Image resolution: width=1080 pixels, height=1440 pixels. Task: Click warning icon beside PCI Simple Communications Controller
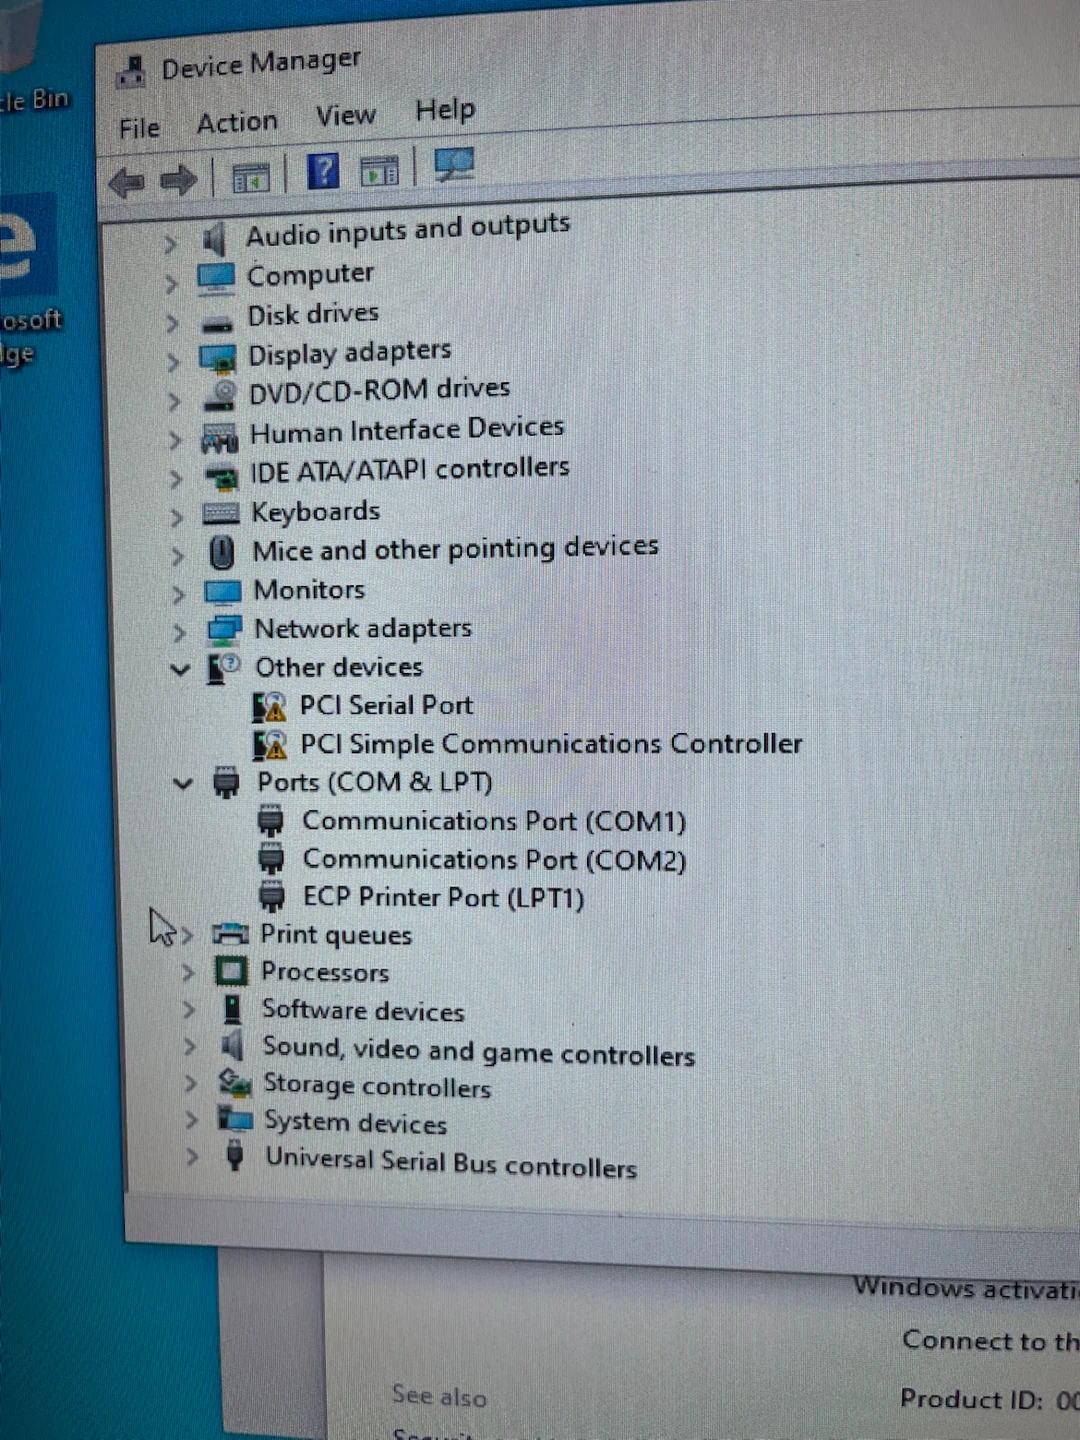pyautogui.click(x=270, y=746)
